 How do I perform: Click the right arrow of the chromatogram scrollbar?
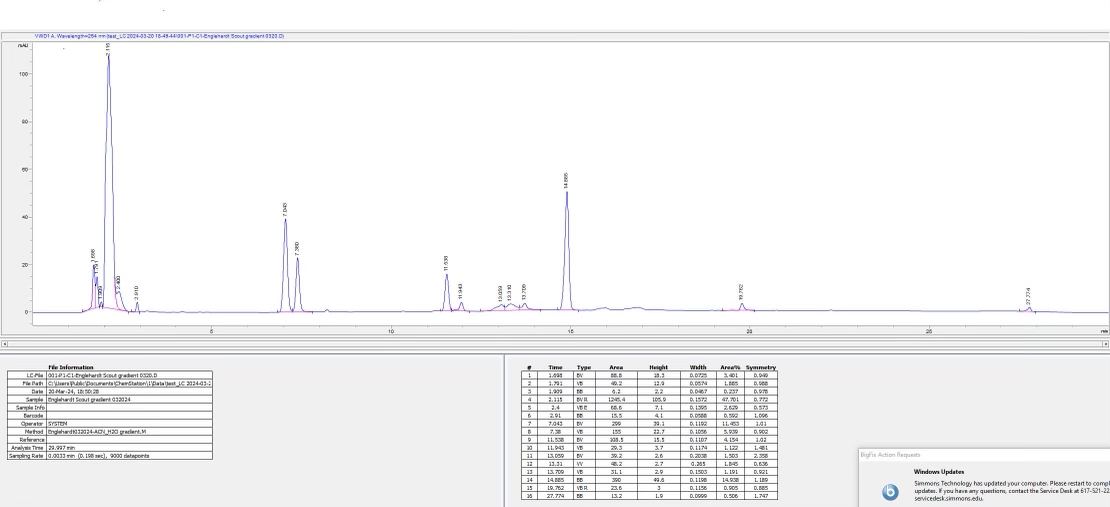(1106, 344)
